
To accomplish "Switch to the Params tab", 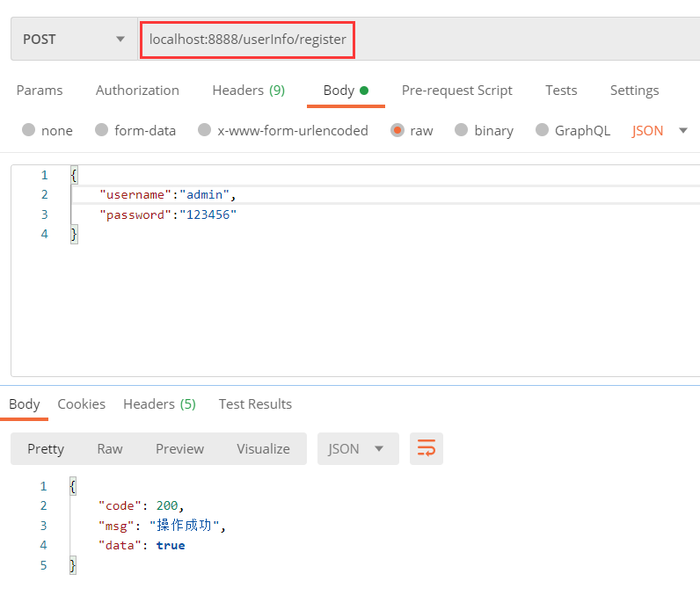I will (39, 90).
